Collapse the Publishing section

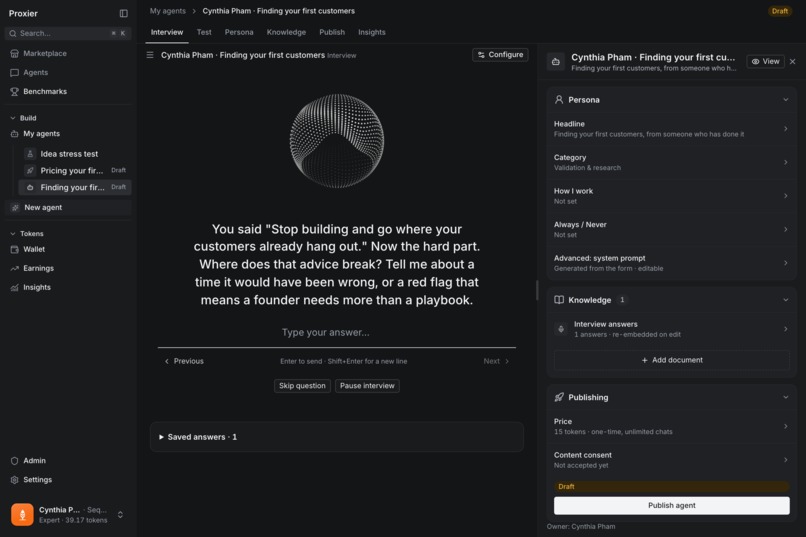[x=785, y=397]
